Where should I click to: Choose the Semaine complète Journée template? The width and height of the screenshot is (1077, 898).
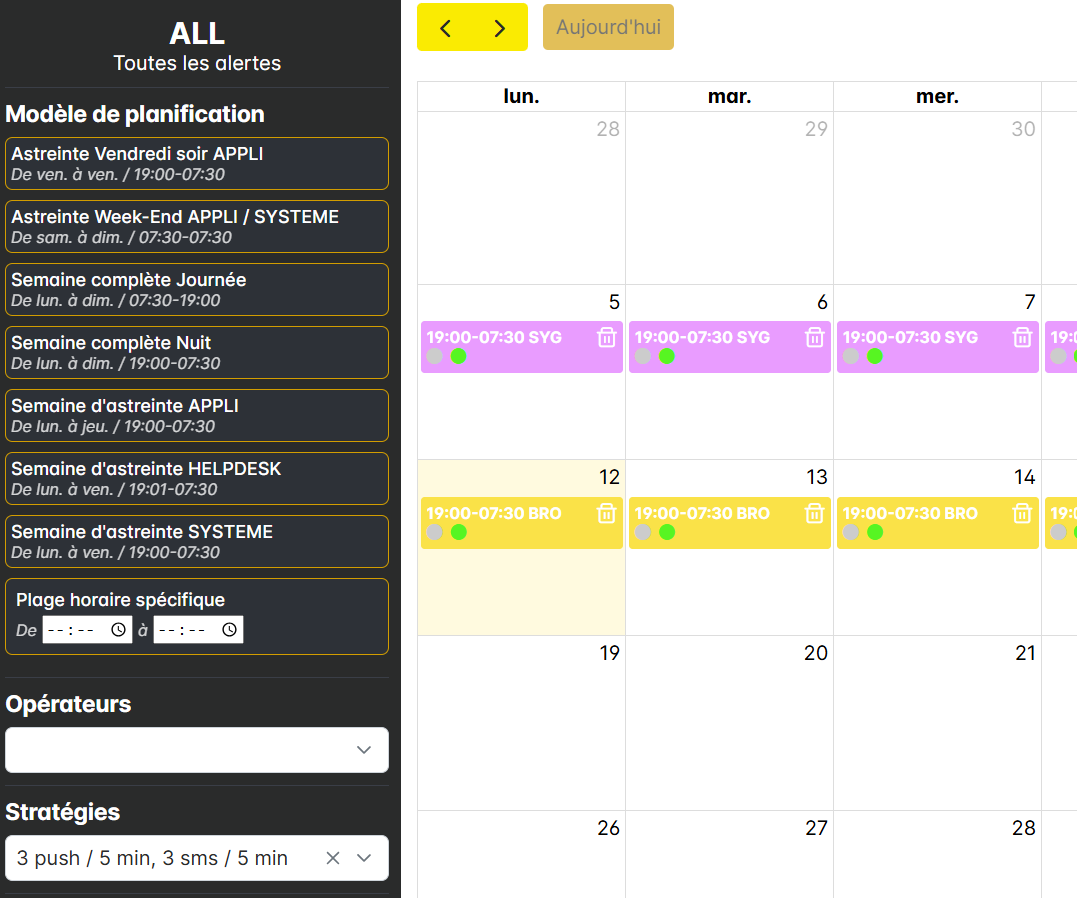[197, 289]
